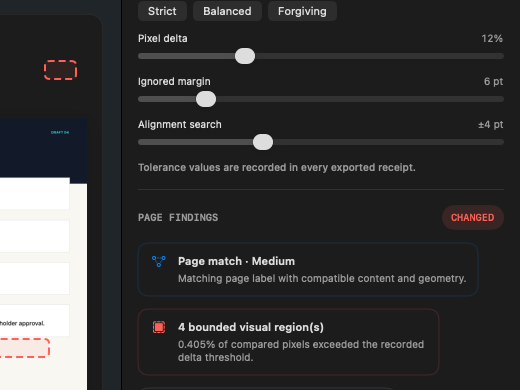The width and height of the screenshot is (520, 390).
Task: Click the blue page match graph icon
Action: (159, 261)
